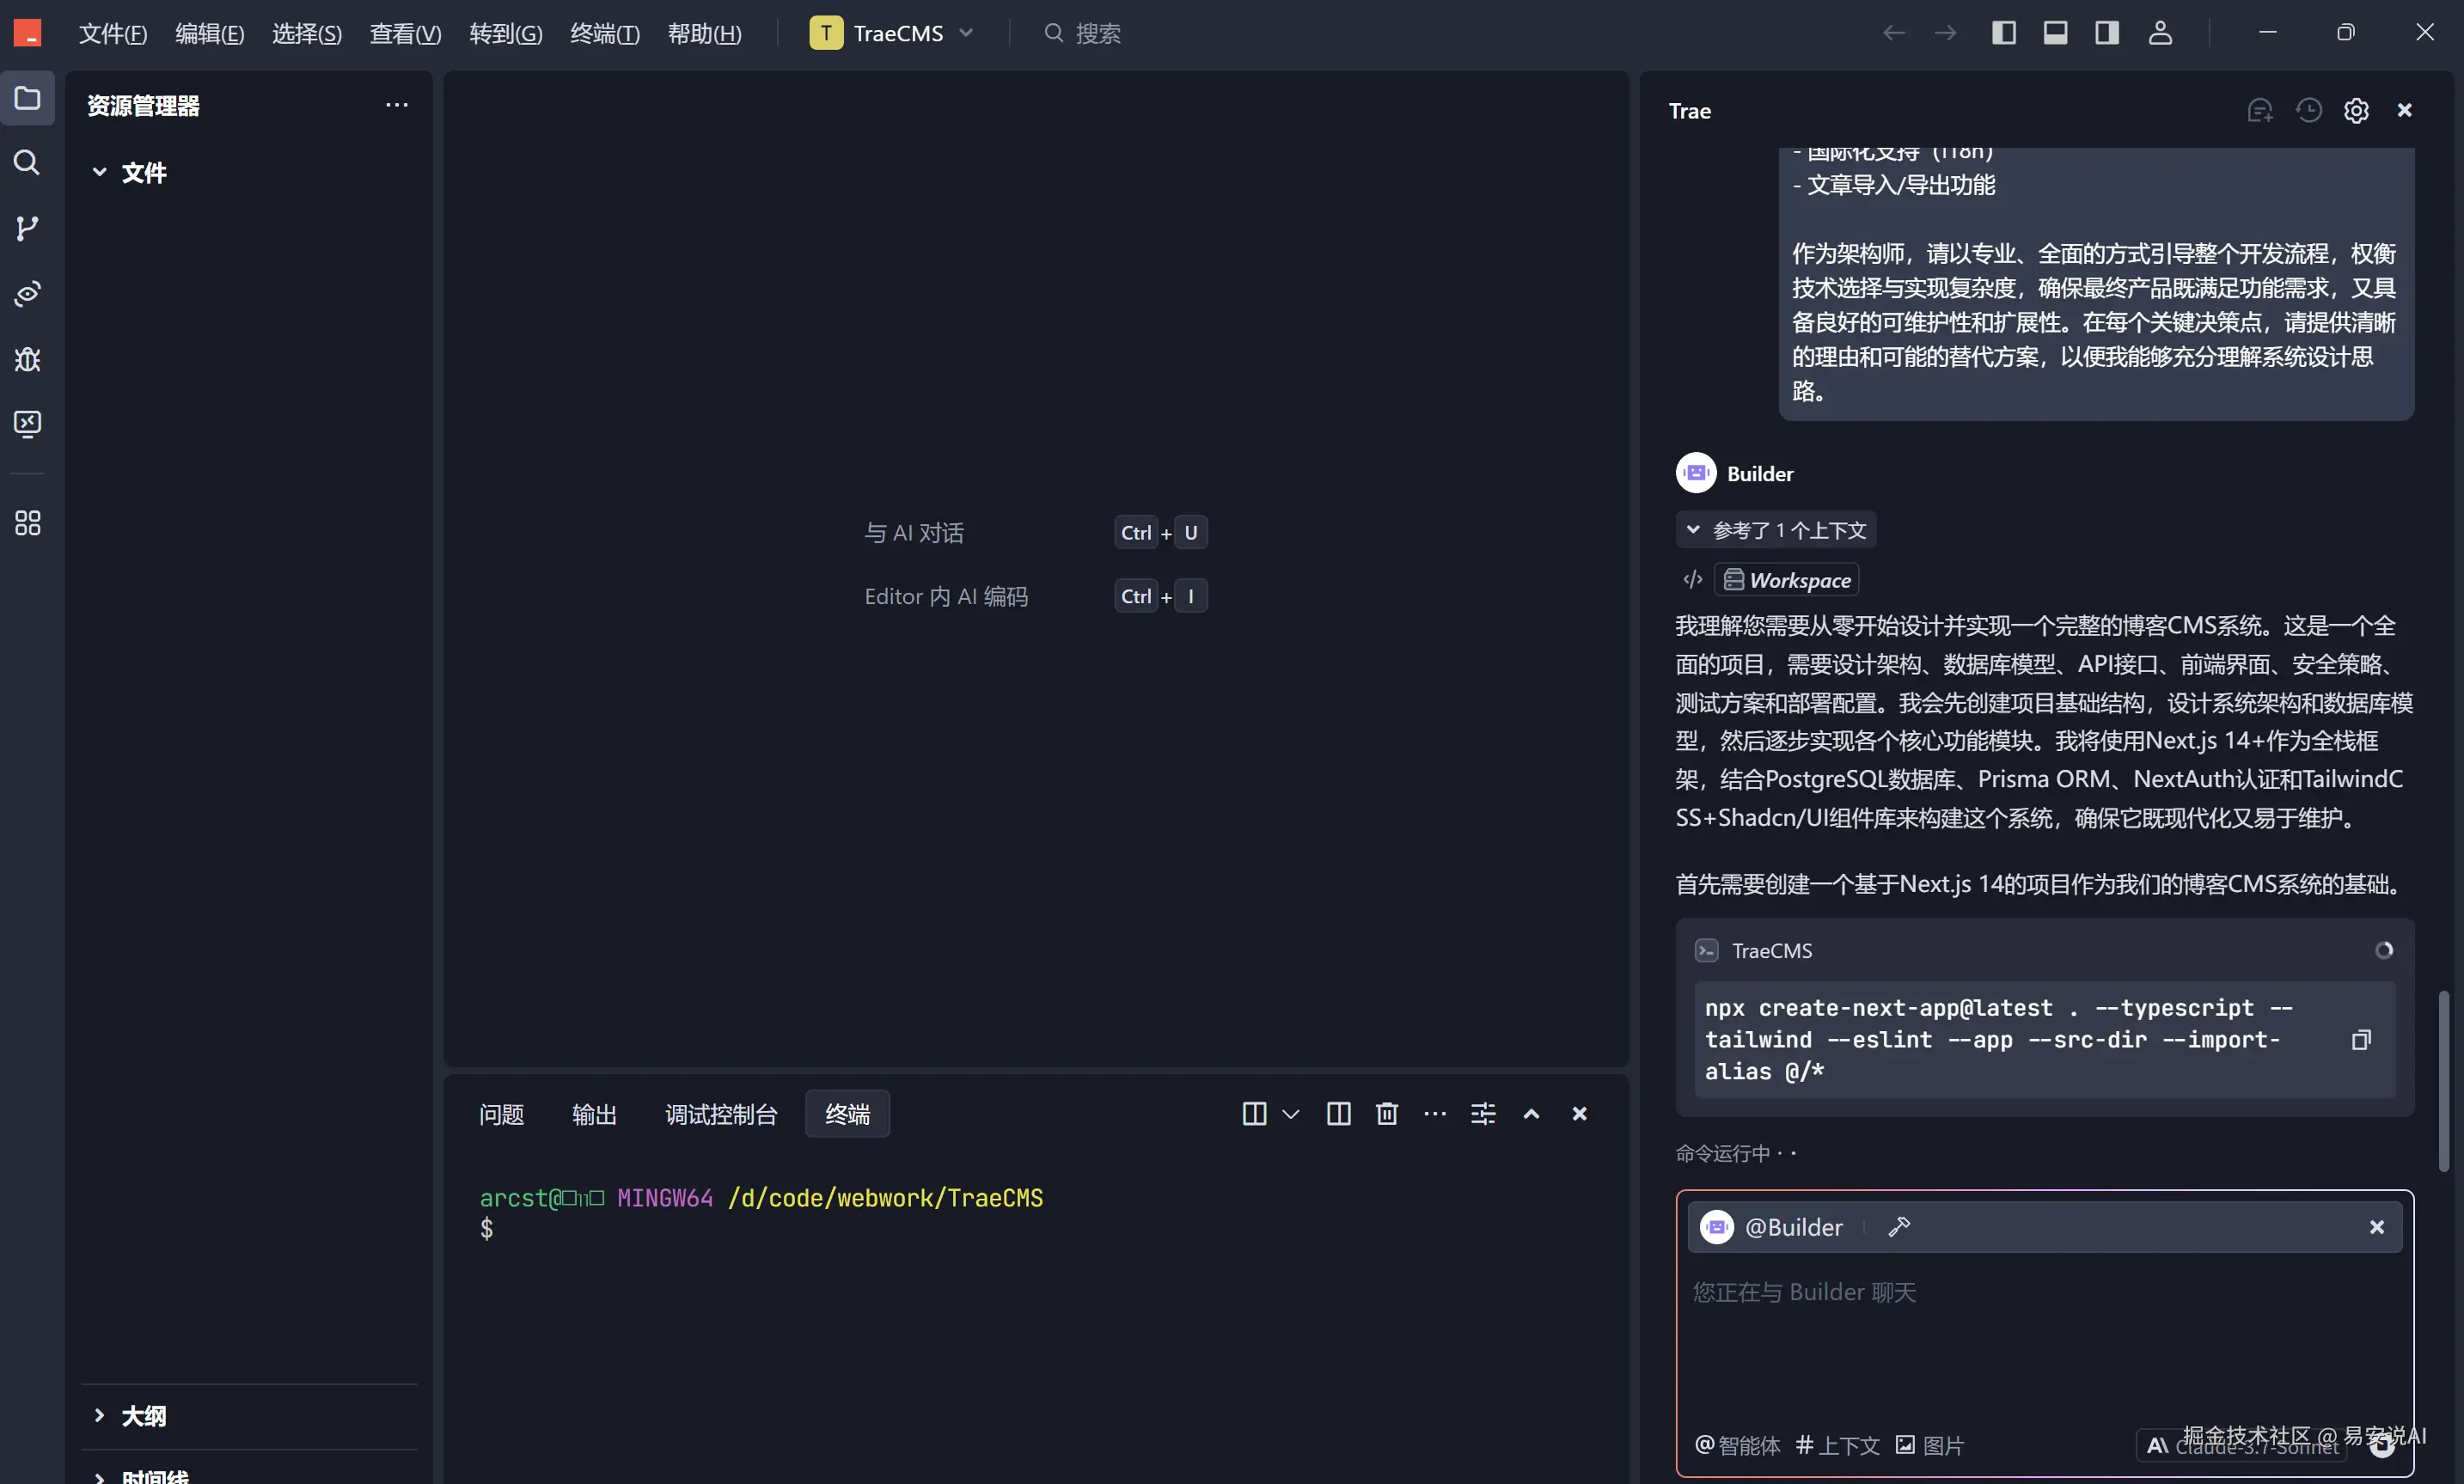Toggle the right side panel layout
2464x1484 pixels.
click(2107, 33)
